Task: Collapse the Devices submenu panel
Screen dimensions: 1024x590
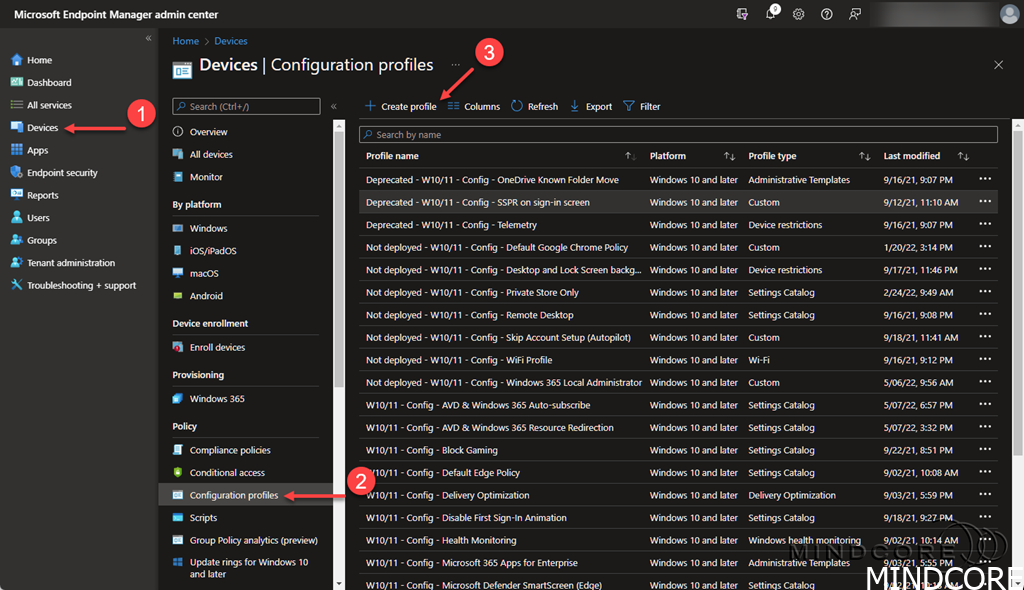Action: pyautogui.click(x=334, y=106)
